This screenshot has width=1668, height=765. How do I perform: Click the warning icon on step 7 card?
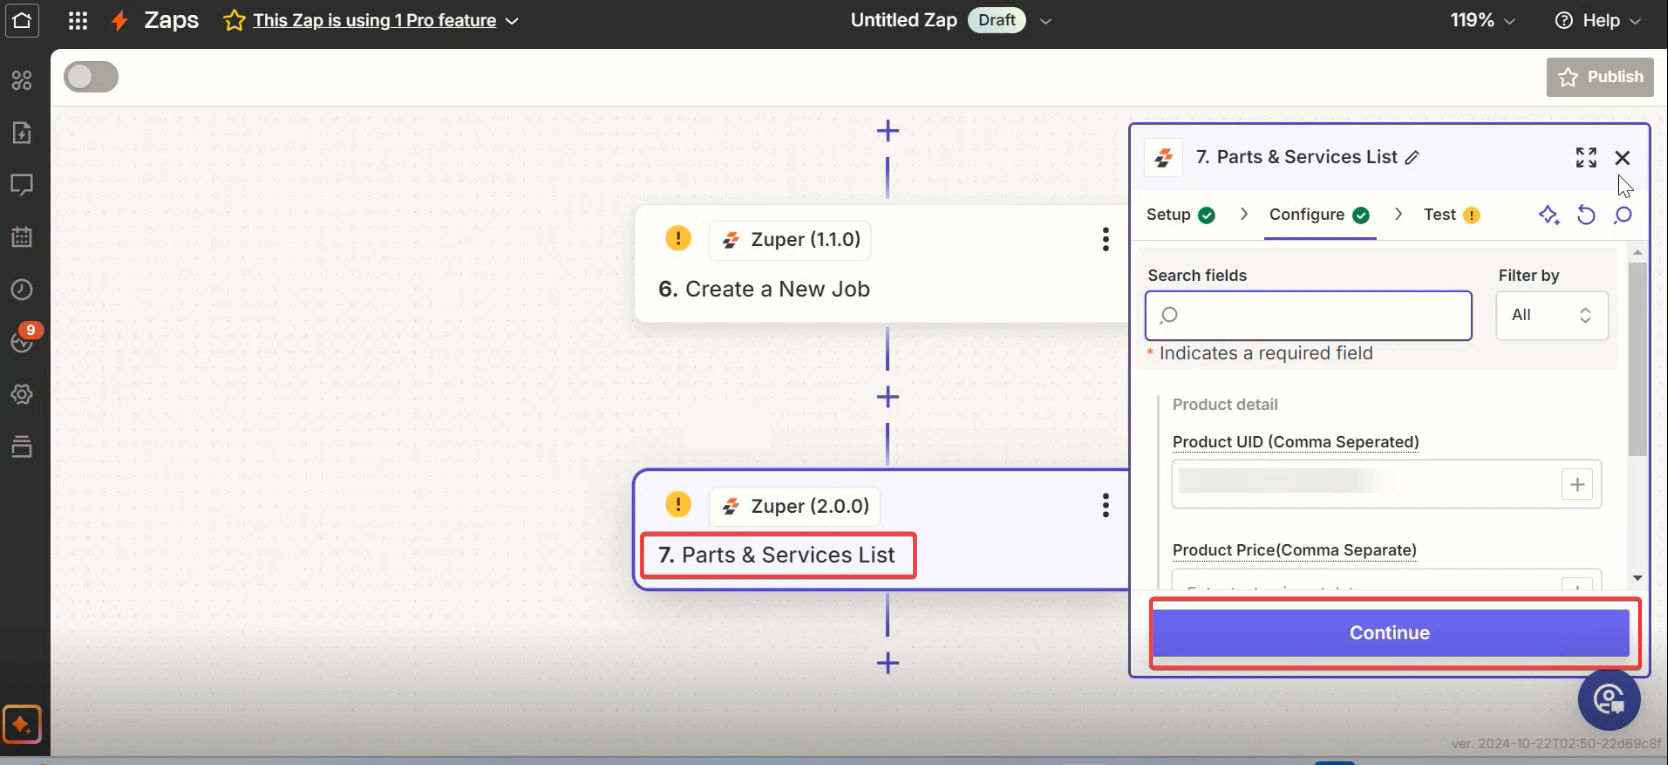tap(678, 504)
